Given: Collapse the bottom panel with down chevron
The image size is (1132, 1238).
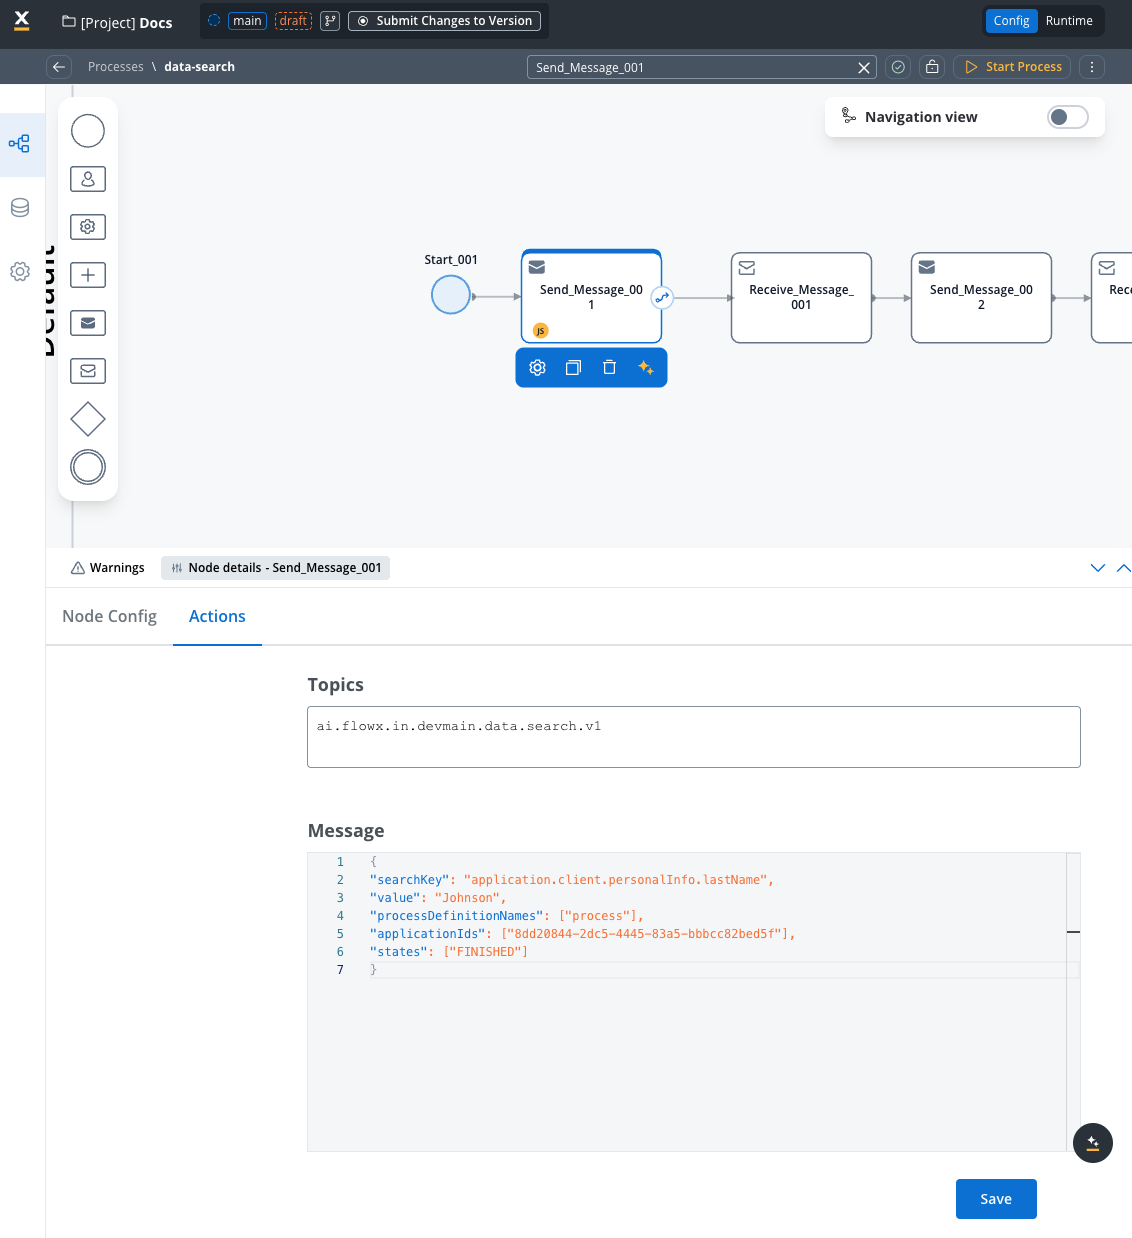Looking at the screenshot, I should (x=1098, y=568).
